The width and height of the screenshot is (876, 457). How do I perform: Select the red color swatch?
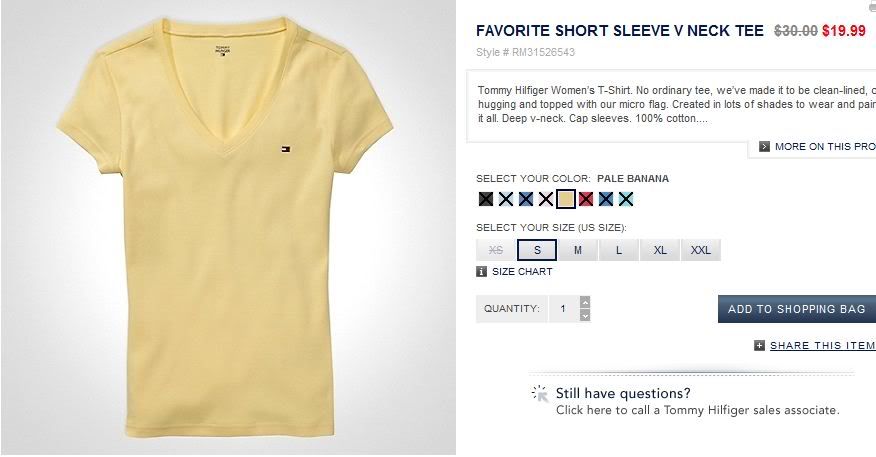click(585, 199)
